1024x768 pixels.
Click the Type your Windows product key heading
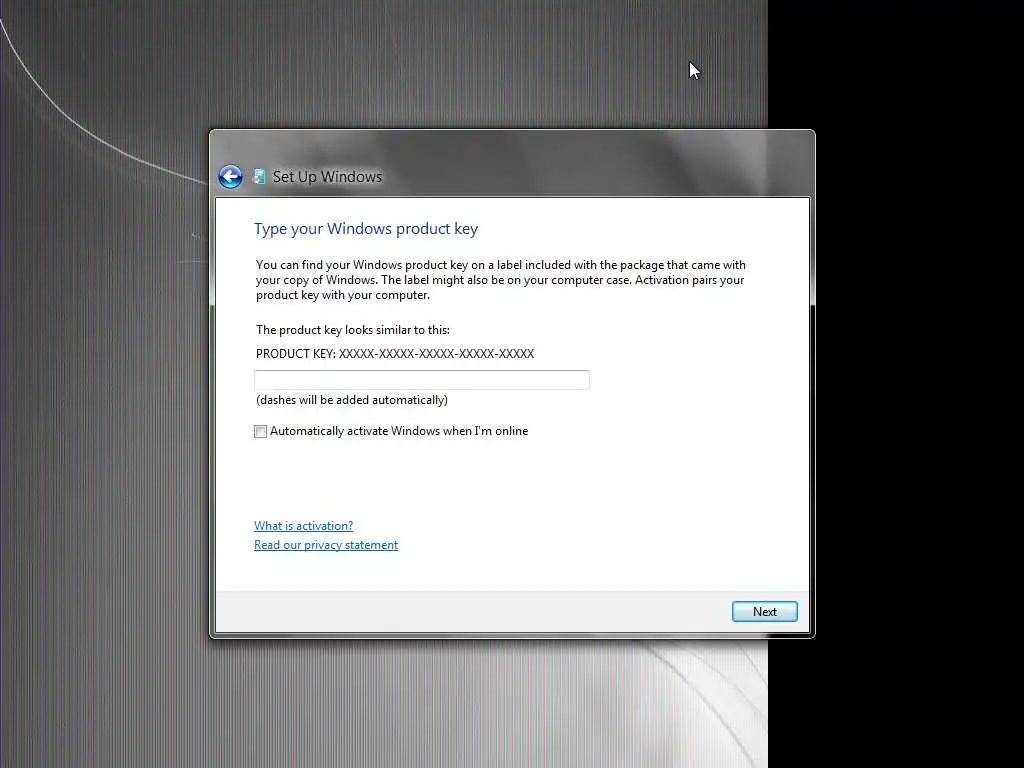coord(366,229)
